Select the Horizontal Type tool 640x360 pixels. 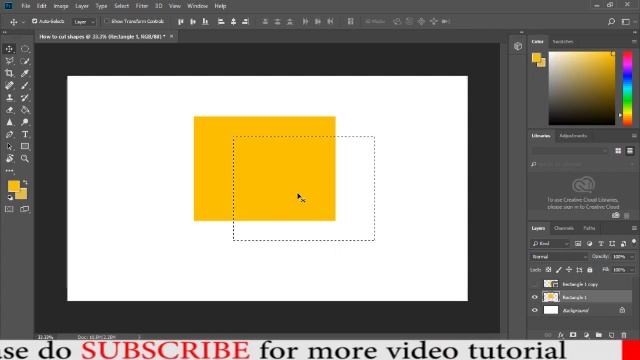tap(25, 134)
